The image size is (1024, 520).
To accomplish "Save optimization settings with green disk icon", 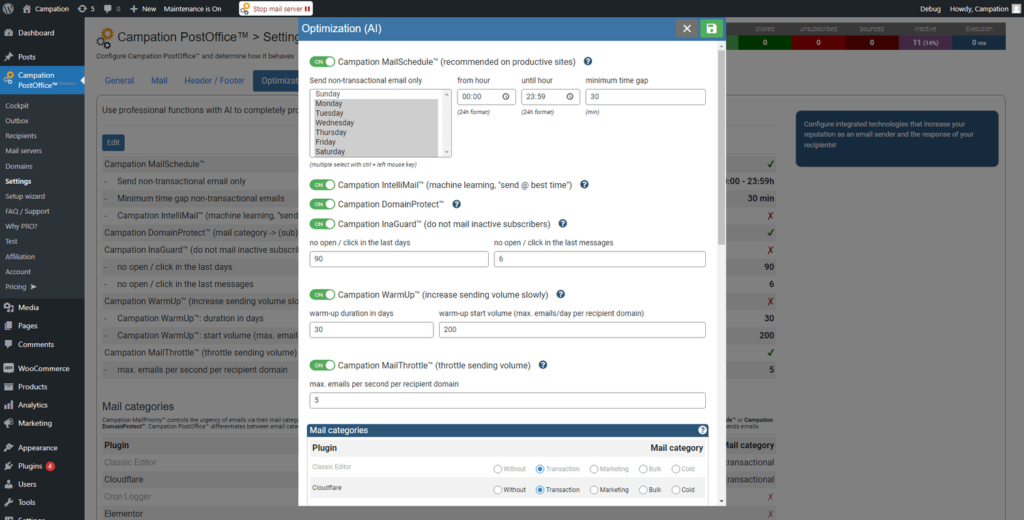I will pos(711,29).
